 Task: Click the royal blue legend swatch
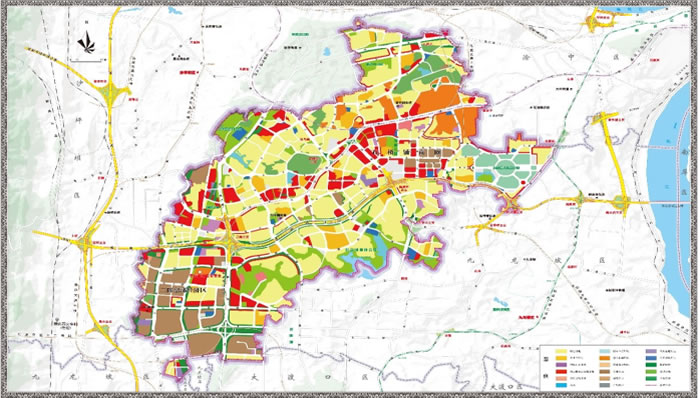point(651,358)
